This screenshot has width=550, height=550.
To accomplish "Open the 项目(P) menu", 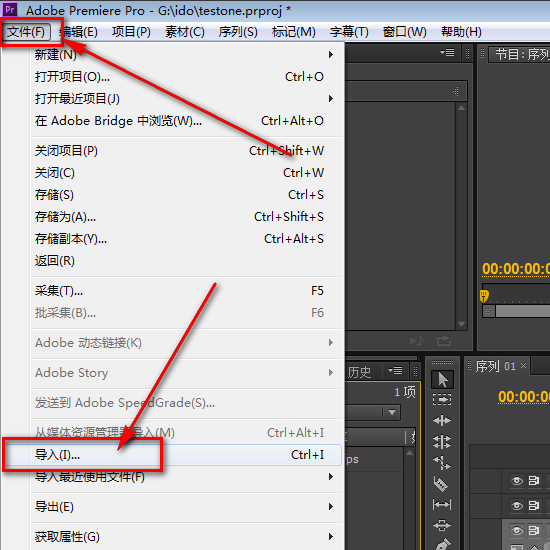I will (x=131, y=32).
